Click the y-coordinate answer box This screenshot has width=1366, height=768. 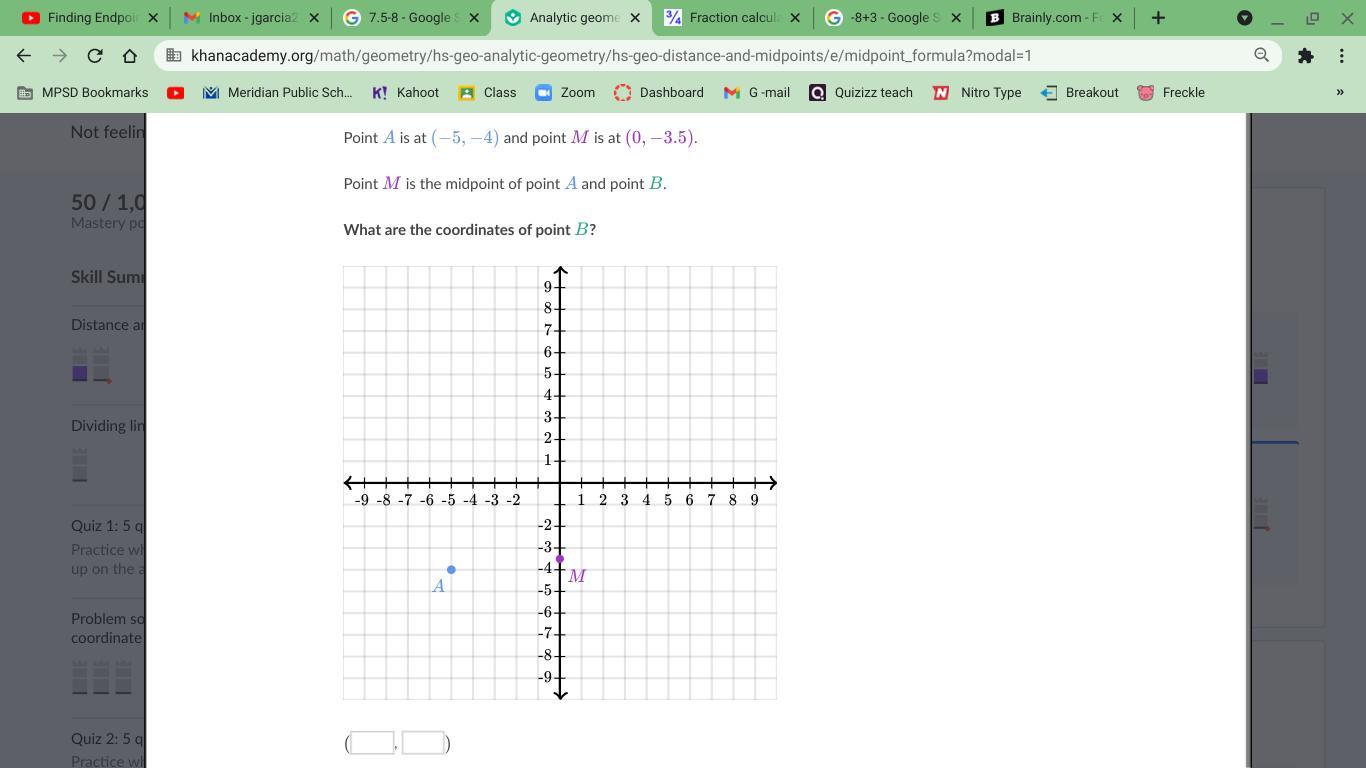[423, 743]
